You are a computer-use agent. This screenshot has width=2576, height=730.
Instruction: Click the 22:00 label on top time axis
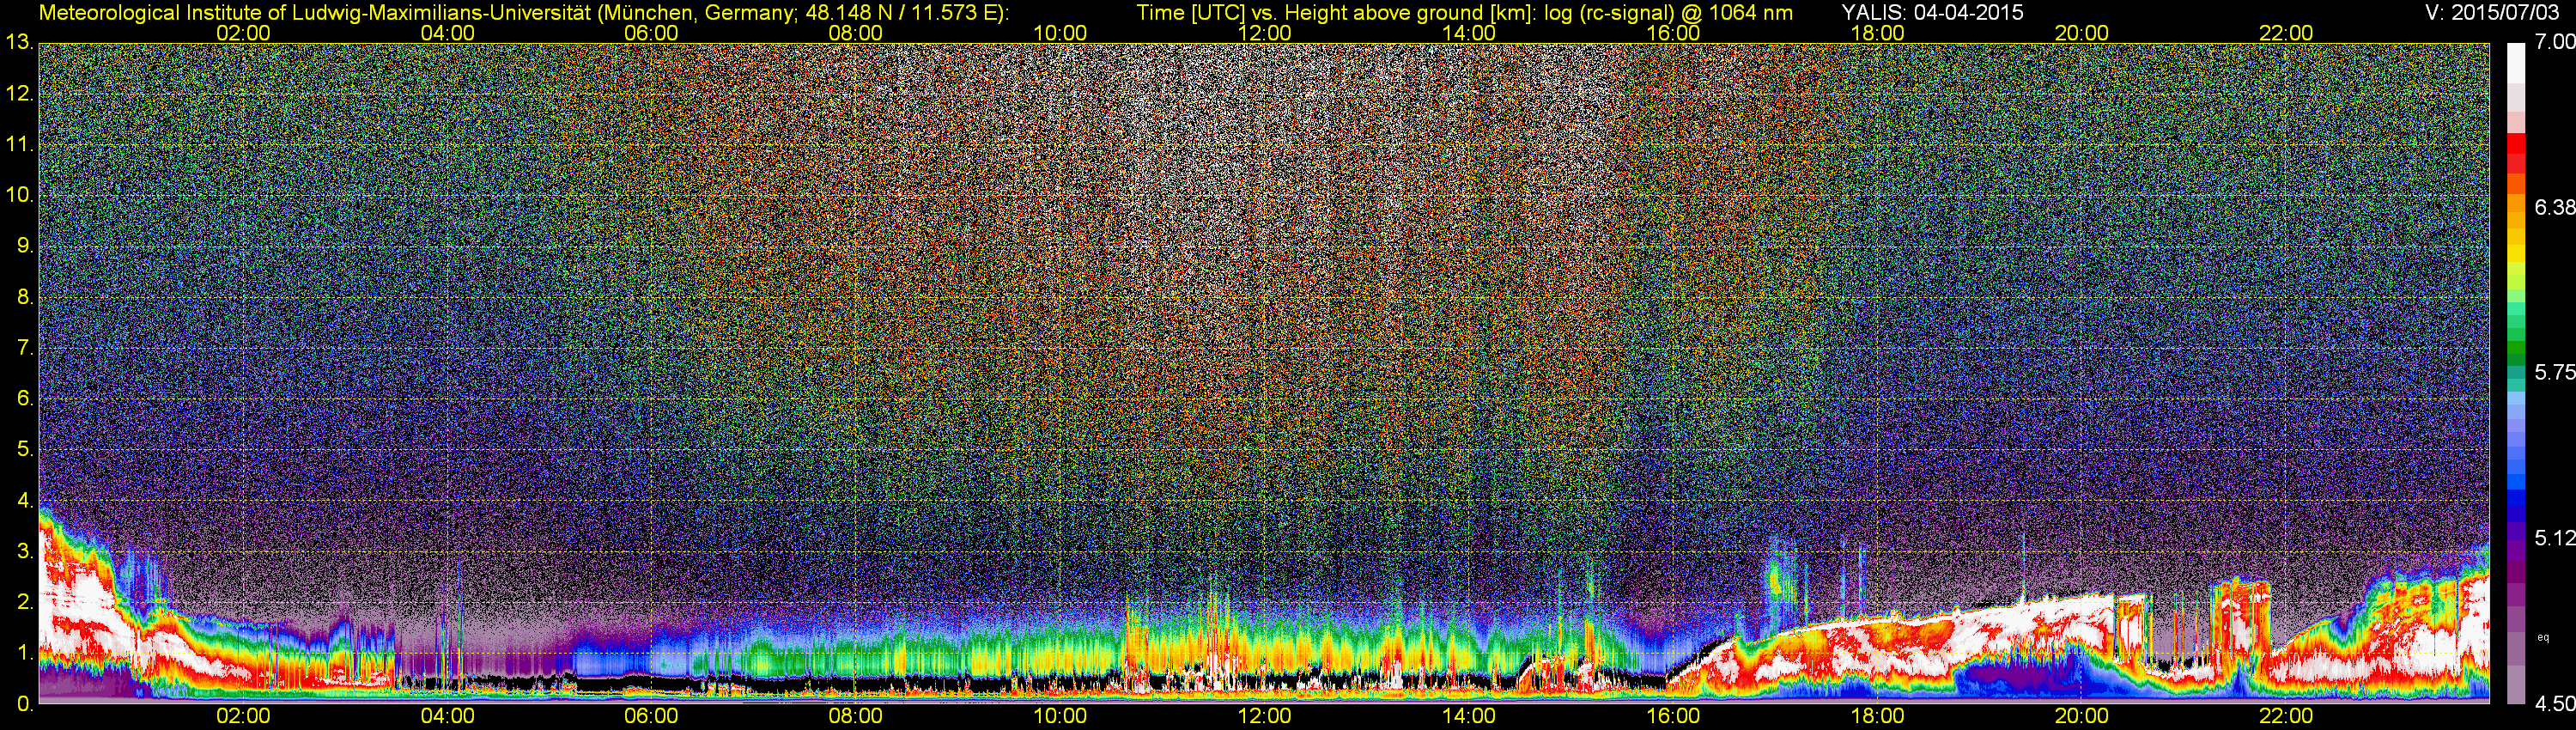coord(2286,33)
